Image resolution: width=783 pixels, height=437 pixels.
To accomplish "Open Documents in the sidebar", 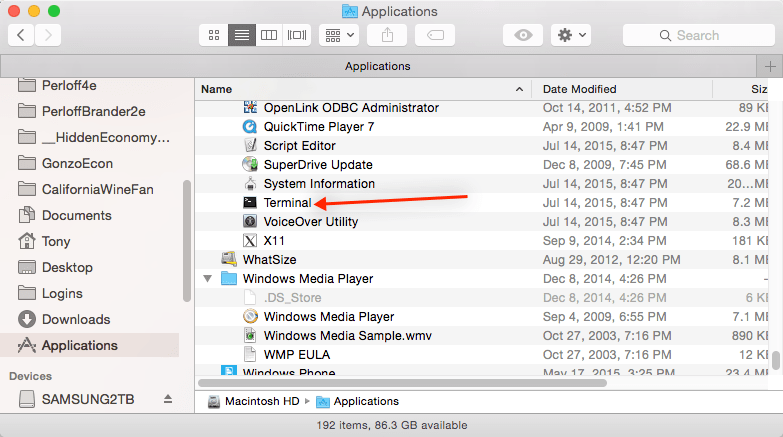I will point(76,215).
